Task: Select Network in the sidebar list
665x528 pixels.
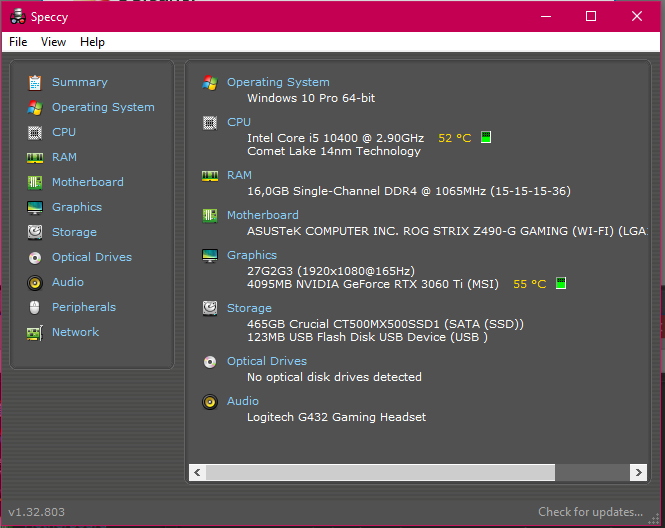Action: click(x=75, y=332)
